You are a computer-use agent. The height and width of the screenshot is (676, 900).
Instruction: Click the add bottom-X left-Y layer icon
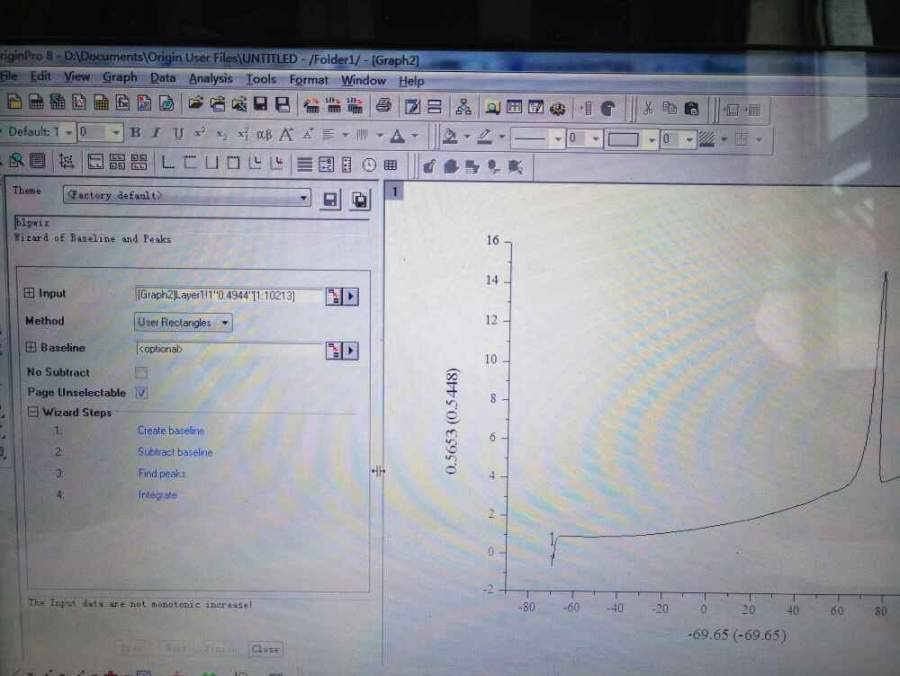[168, 162]
